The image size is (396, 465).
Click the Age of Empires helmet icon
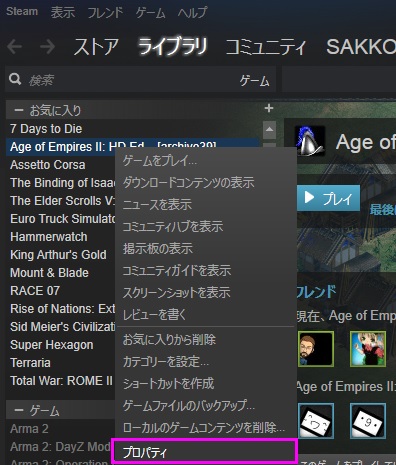(x=310, y=141)
